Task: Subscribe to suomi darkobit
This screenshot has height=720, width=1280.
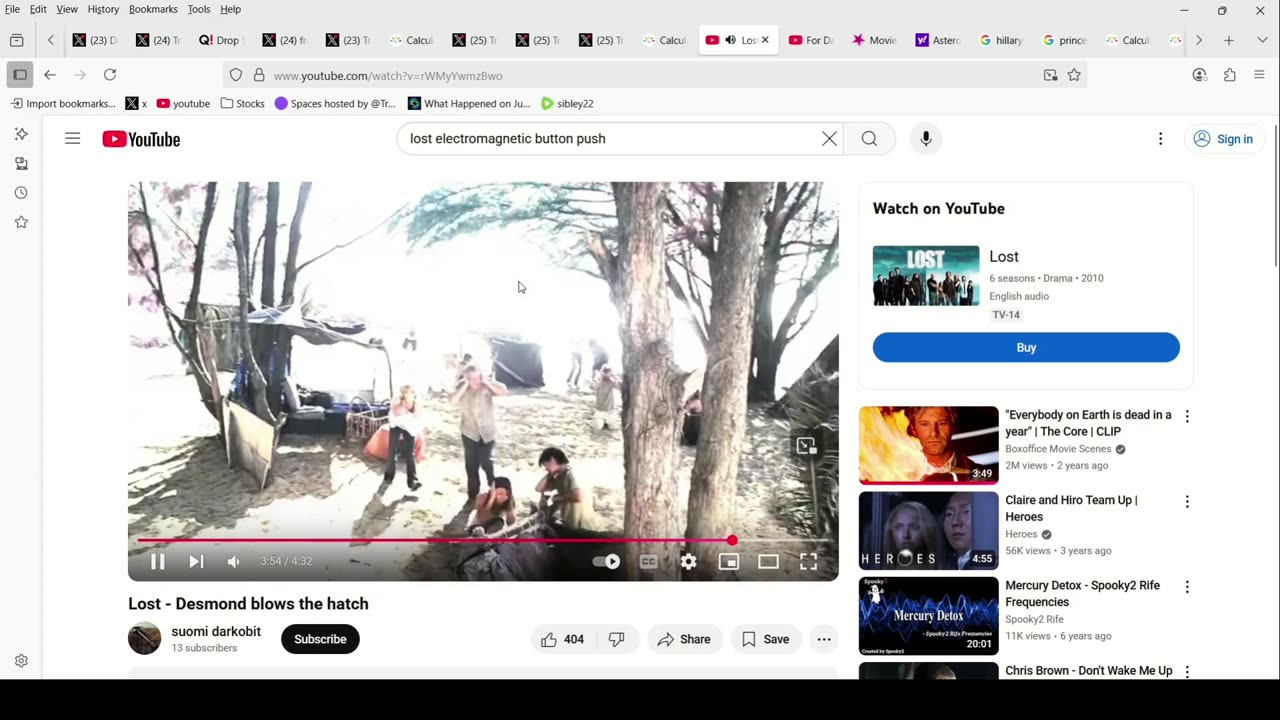Action: (320, 639)
